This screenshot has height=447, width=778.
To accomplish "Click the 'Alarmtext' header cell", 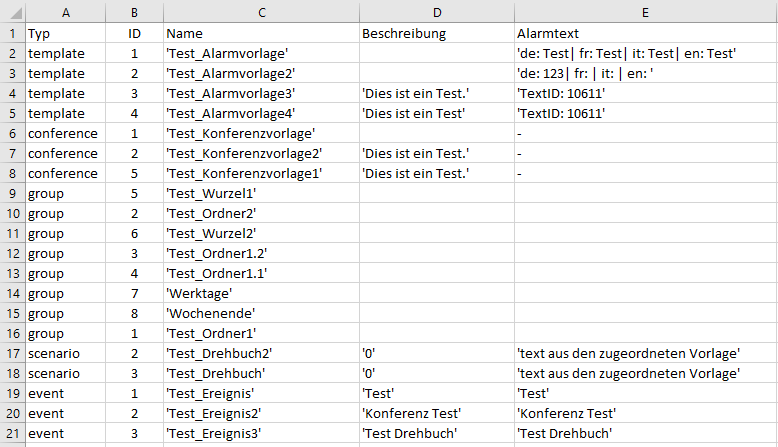I will click(x=645, y=33).
